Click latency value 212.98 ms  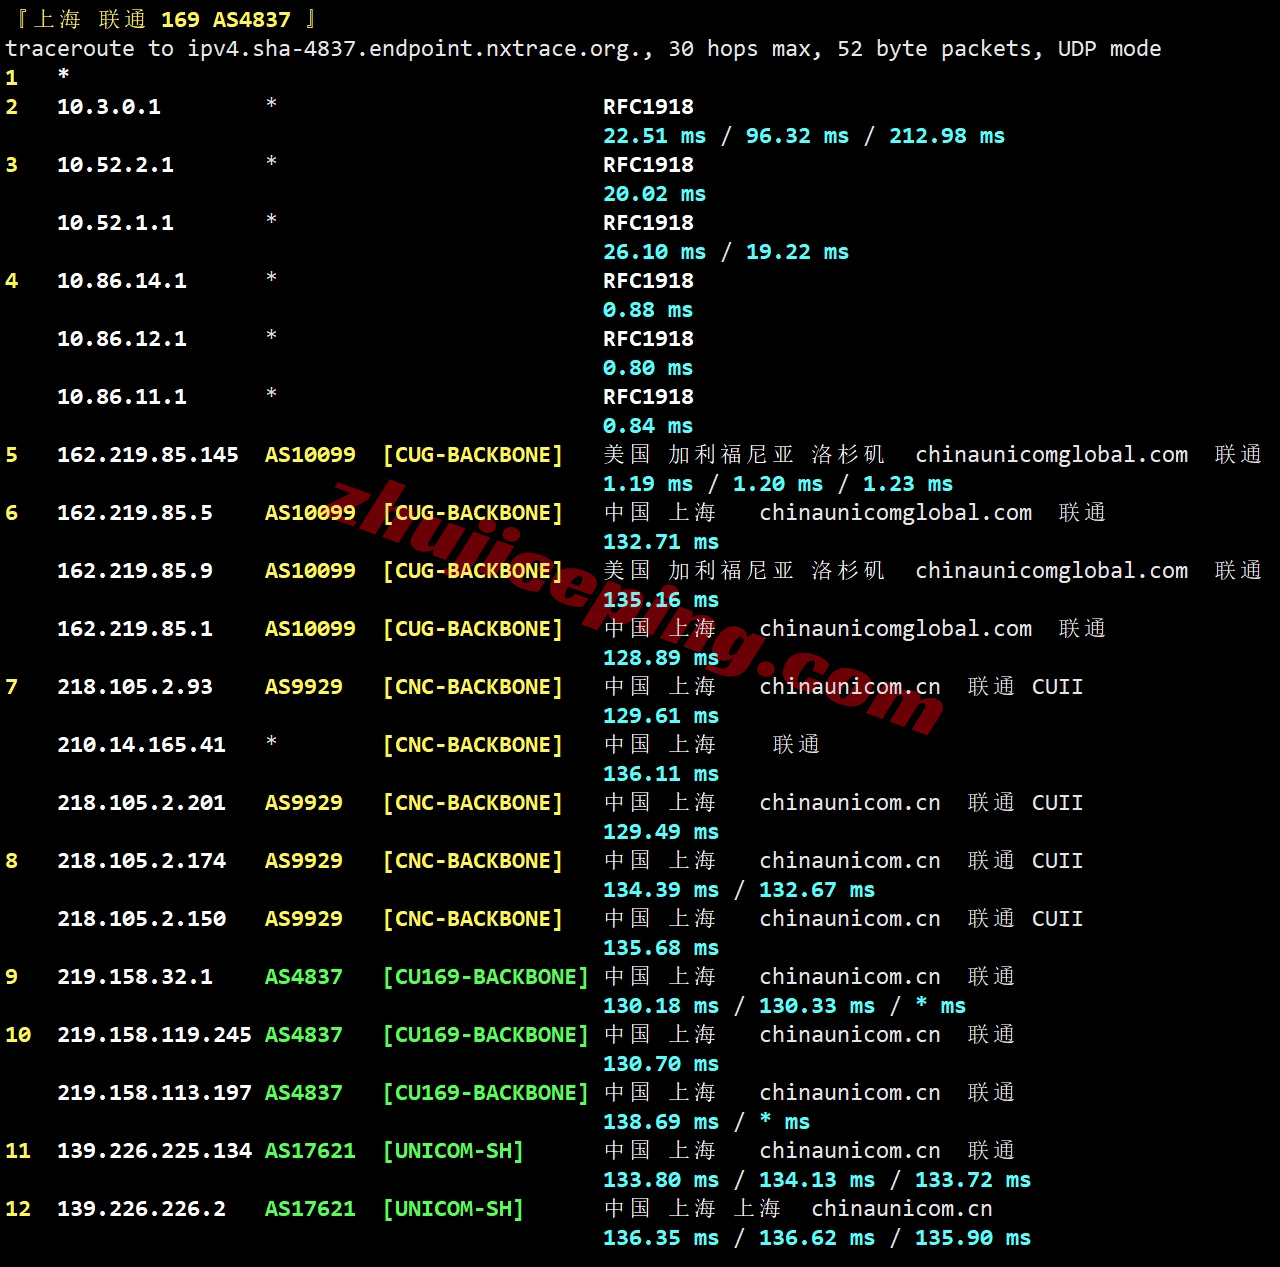click(947, 136)
